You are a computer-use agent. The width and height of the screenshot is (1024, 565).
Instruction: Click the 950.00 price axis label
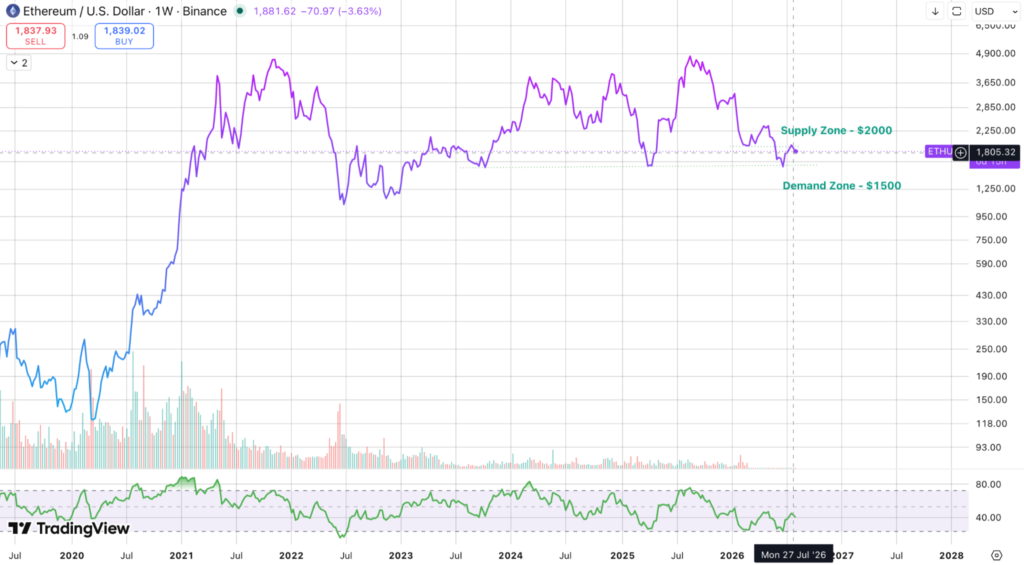pos(992,216)
